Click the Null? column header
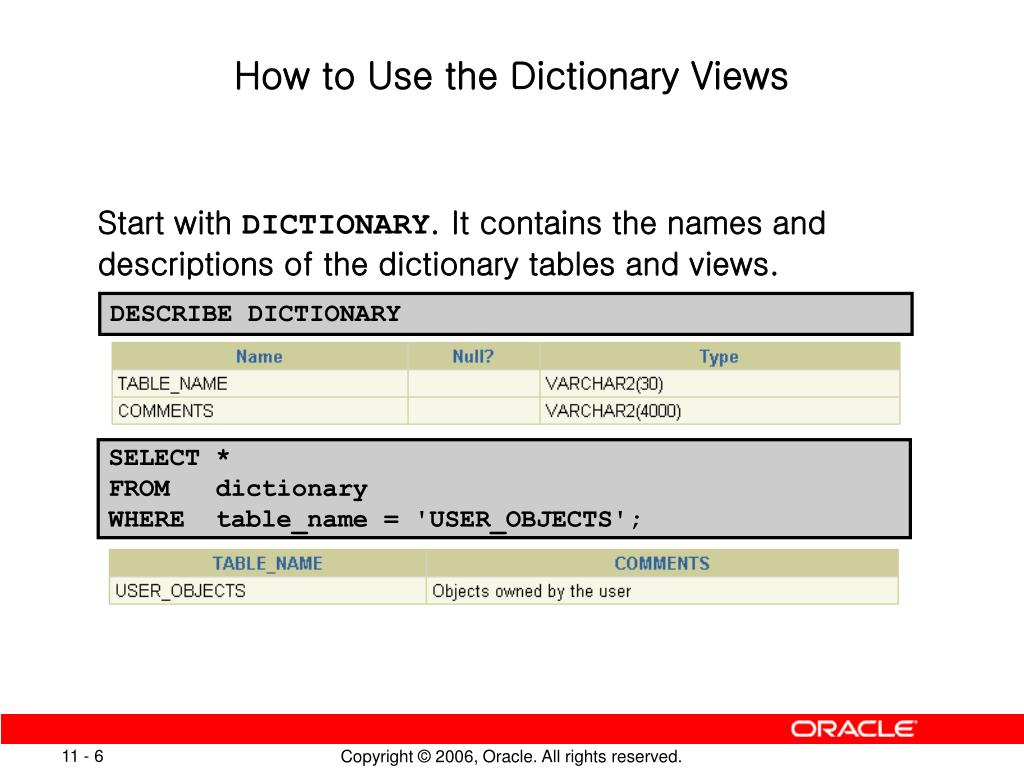 point(473,357)
